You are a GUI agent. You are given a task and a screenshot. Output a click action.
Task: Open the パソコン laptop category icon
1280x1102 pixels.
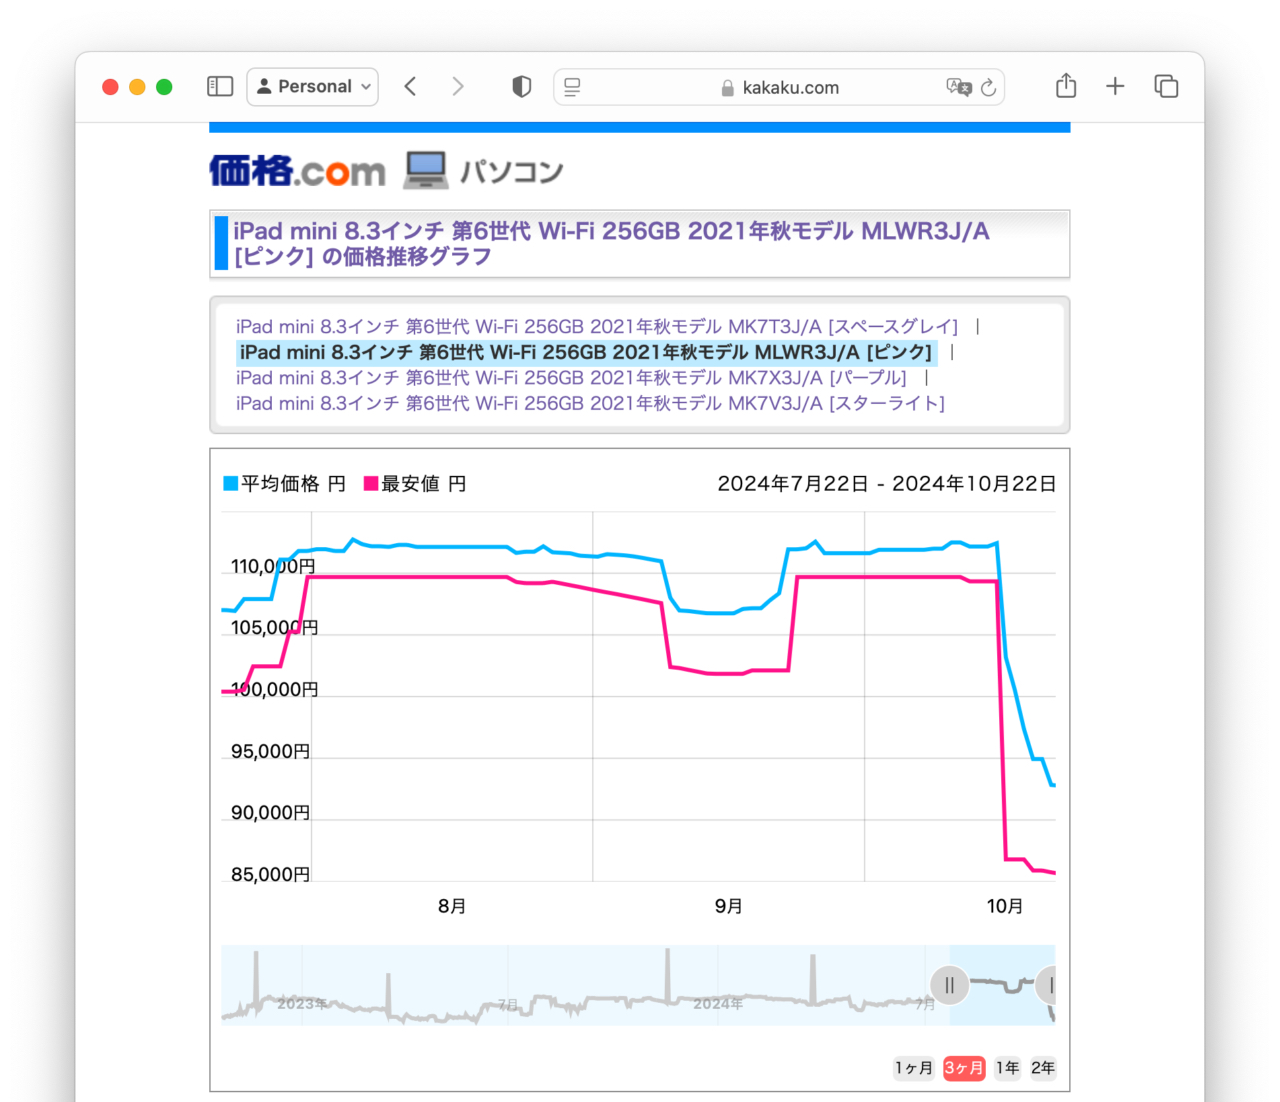pyautogui.click(x=426, y=170)
